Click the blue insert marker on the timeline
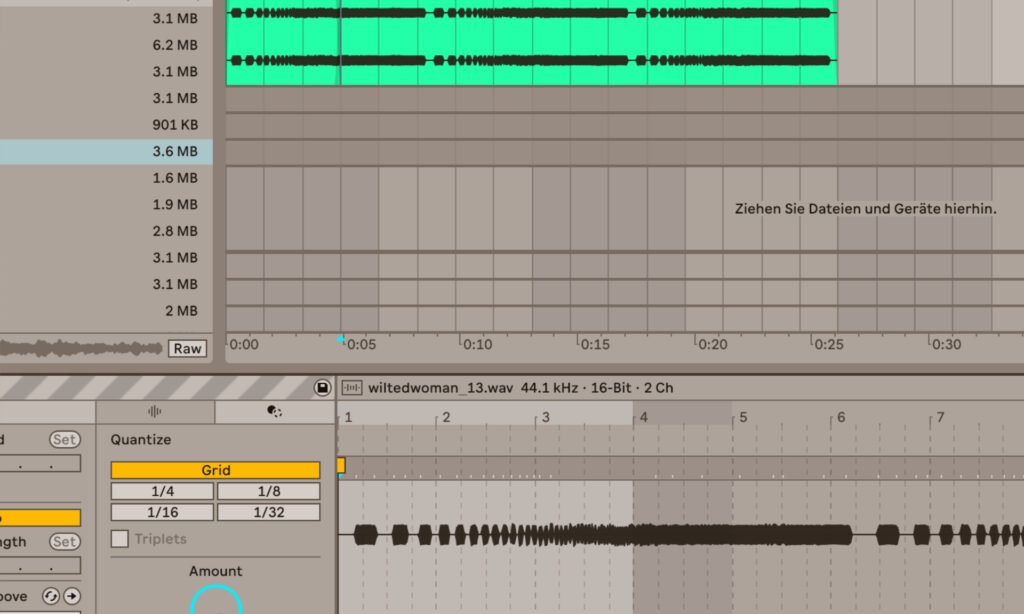Image resolution: width=1024 pixels, height=614 pixels. click(x=340, y=338)
